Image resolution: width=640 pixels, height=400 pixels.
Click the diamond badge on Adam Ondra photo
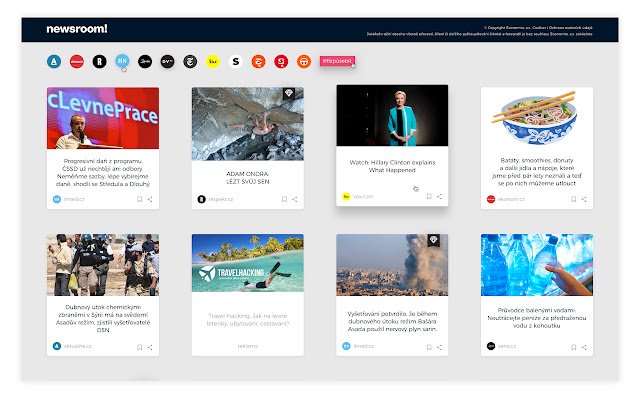[x=289, y=93]
